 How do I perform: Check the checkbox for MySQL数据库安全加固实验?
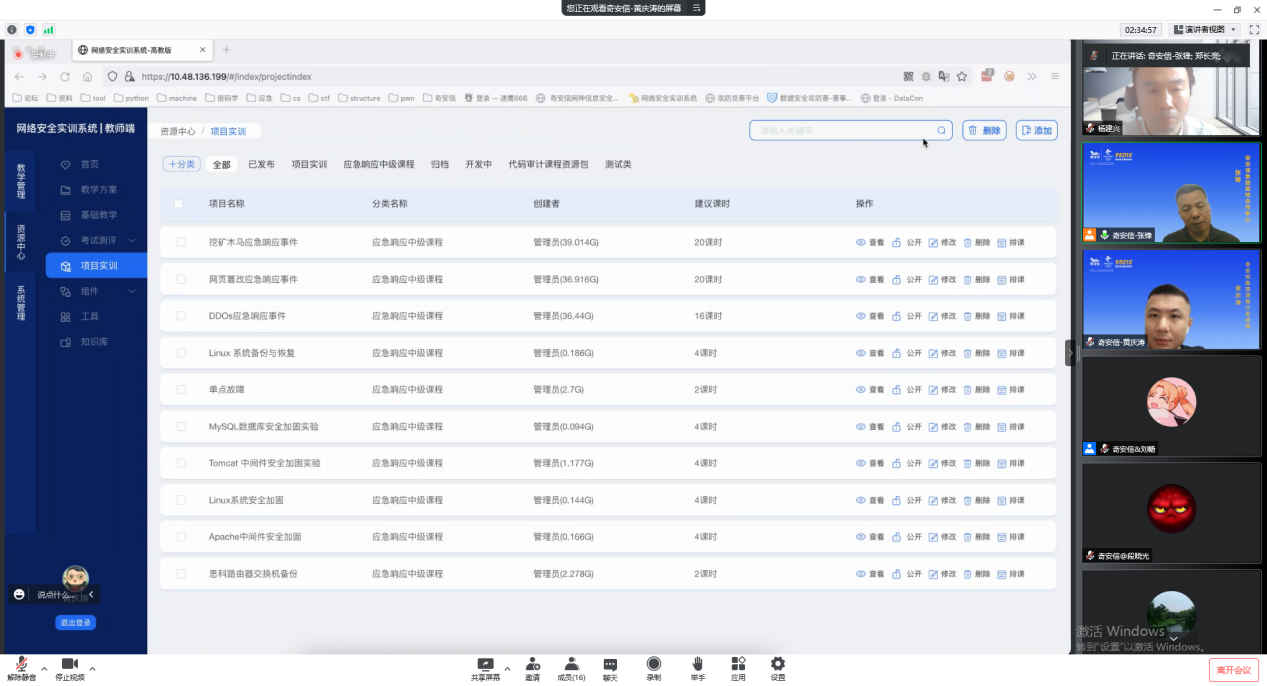coord(180,426)
